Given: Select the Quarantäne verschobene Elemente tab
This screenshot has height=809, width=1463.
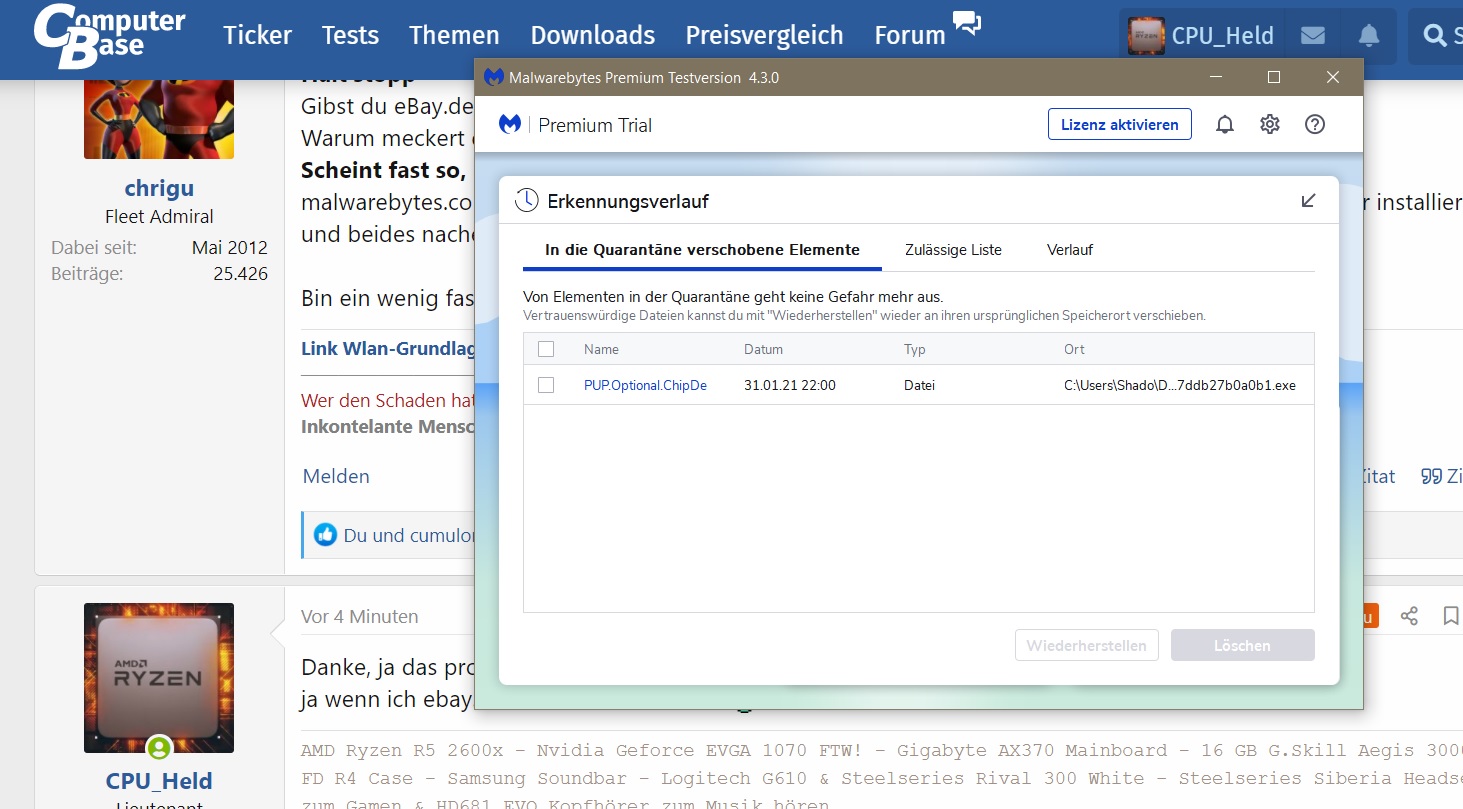Looking at the screenshot, I should (x=702, y=250).
